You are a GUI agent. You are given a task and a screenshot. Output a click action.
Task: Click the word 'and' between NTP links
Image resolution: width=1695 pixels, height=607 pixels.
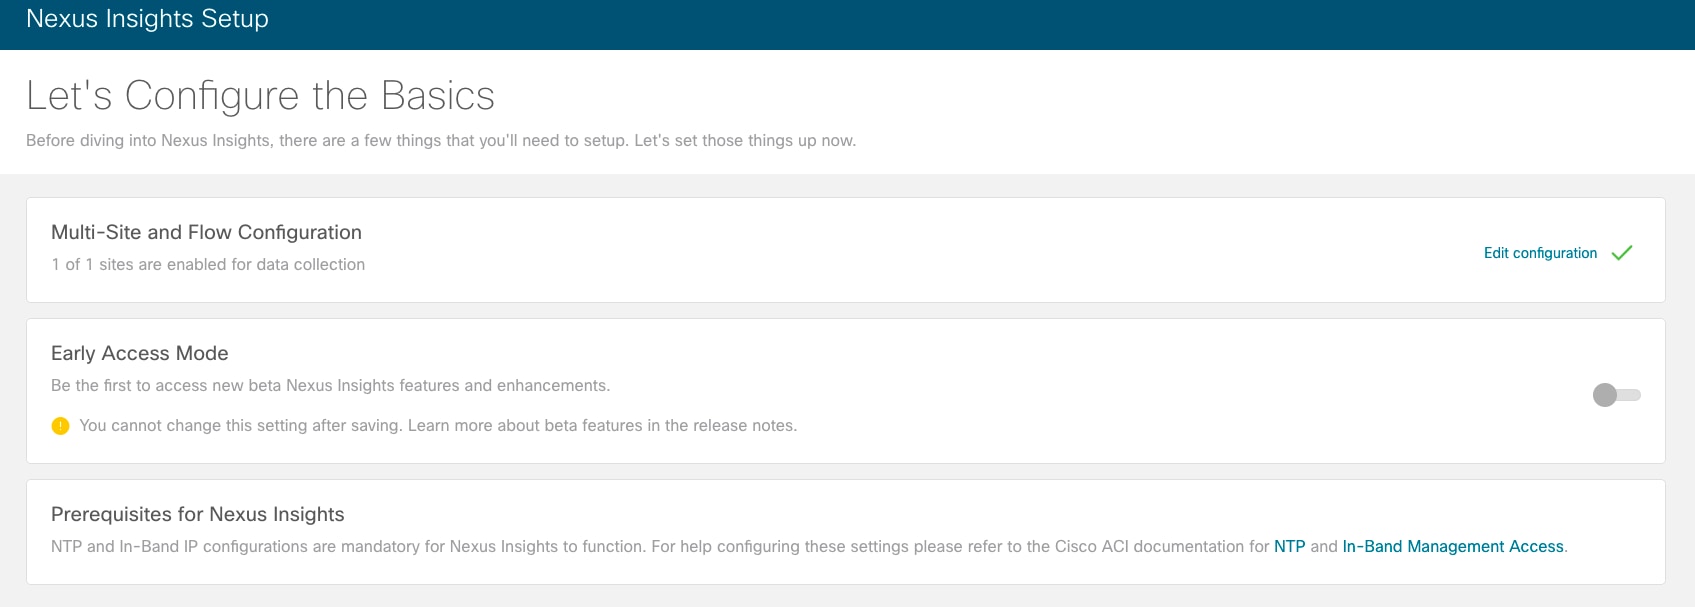(1324, 547)
